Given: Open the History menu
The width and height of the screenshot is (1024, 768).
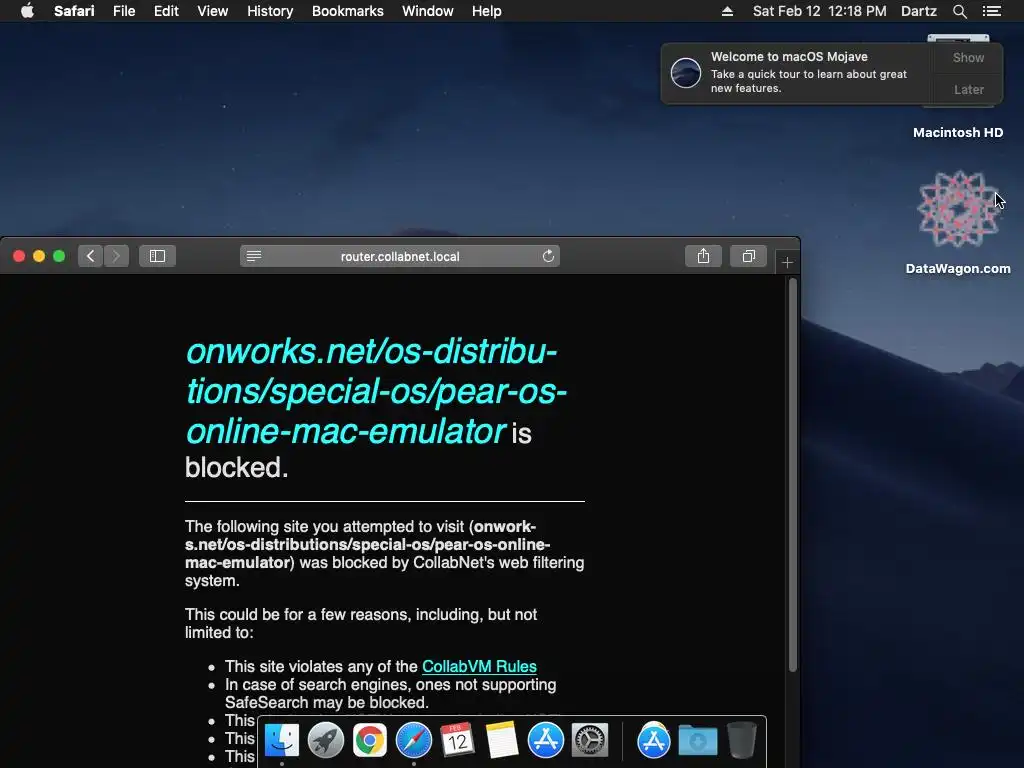Looking at the screenshot, I should 270,11.
